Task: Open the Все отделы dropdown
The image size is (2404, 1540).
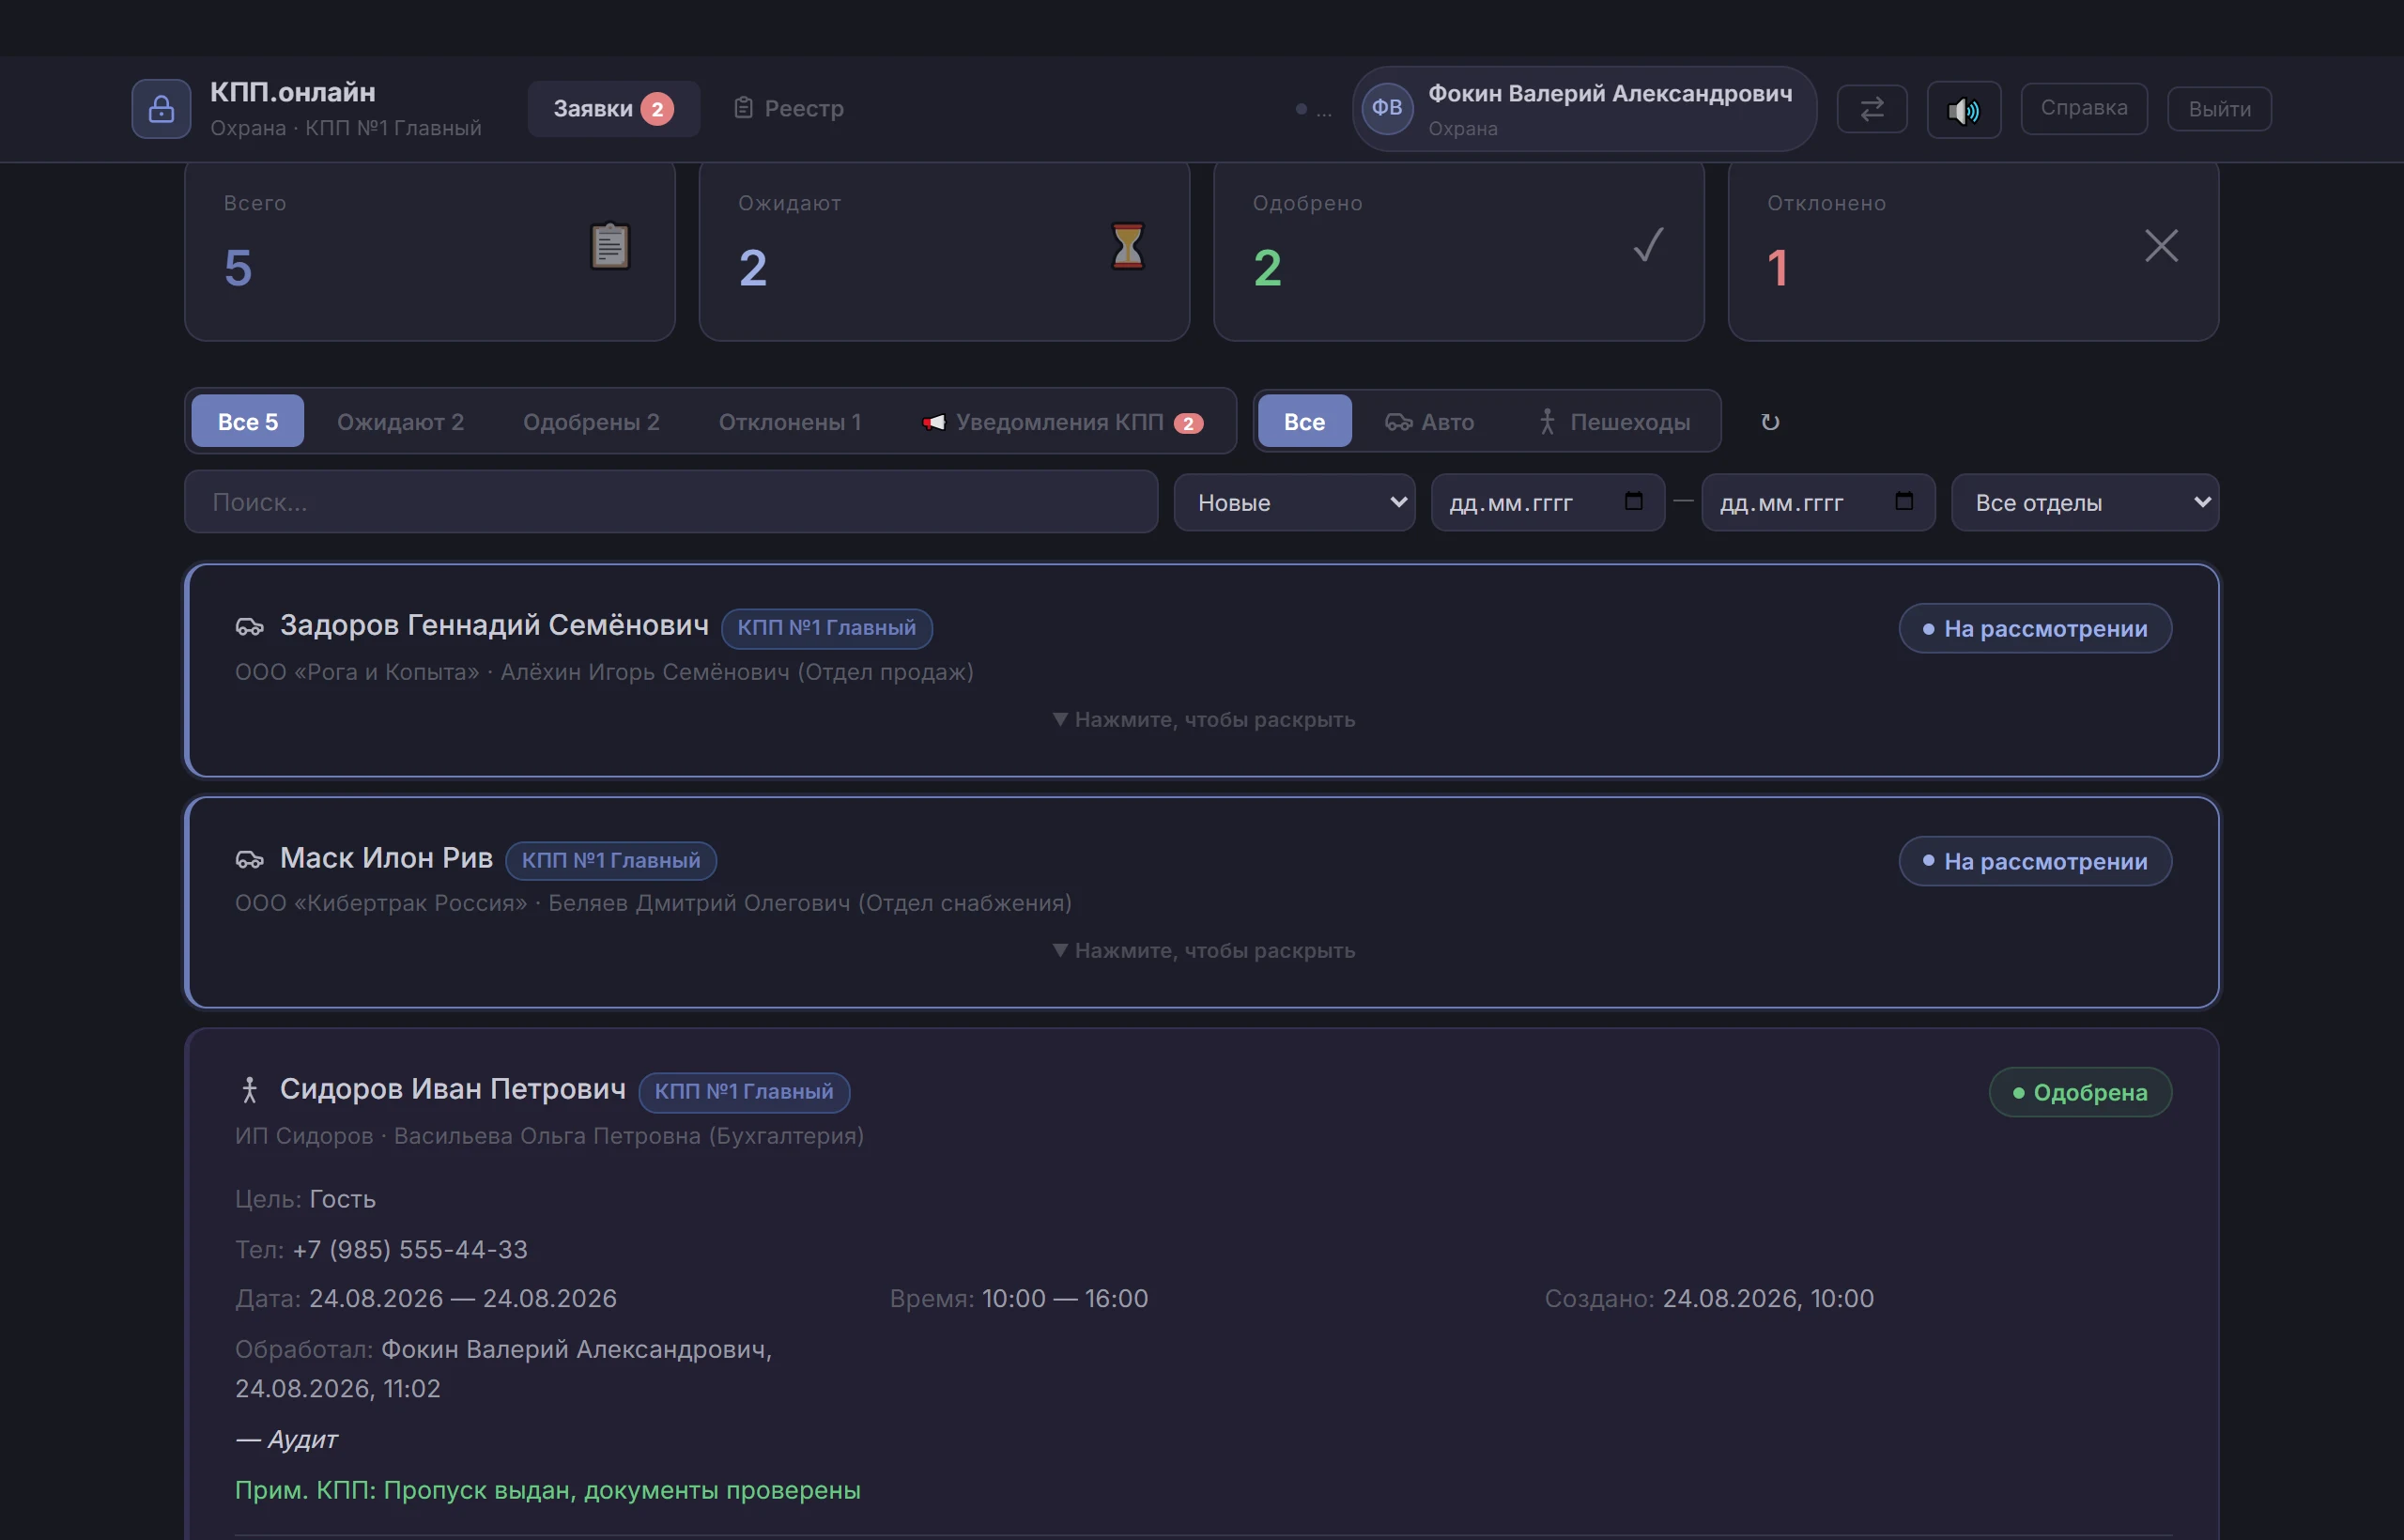Action: point(2085,502)
